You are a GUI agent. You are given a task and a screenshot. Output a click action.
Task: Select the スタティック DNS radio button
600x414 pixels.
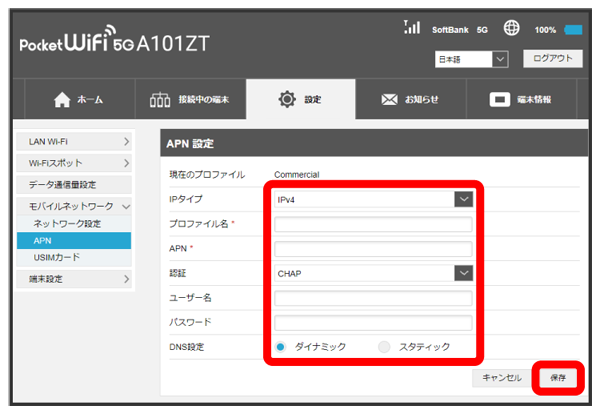point(385,346)
